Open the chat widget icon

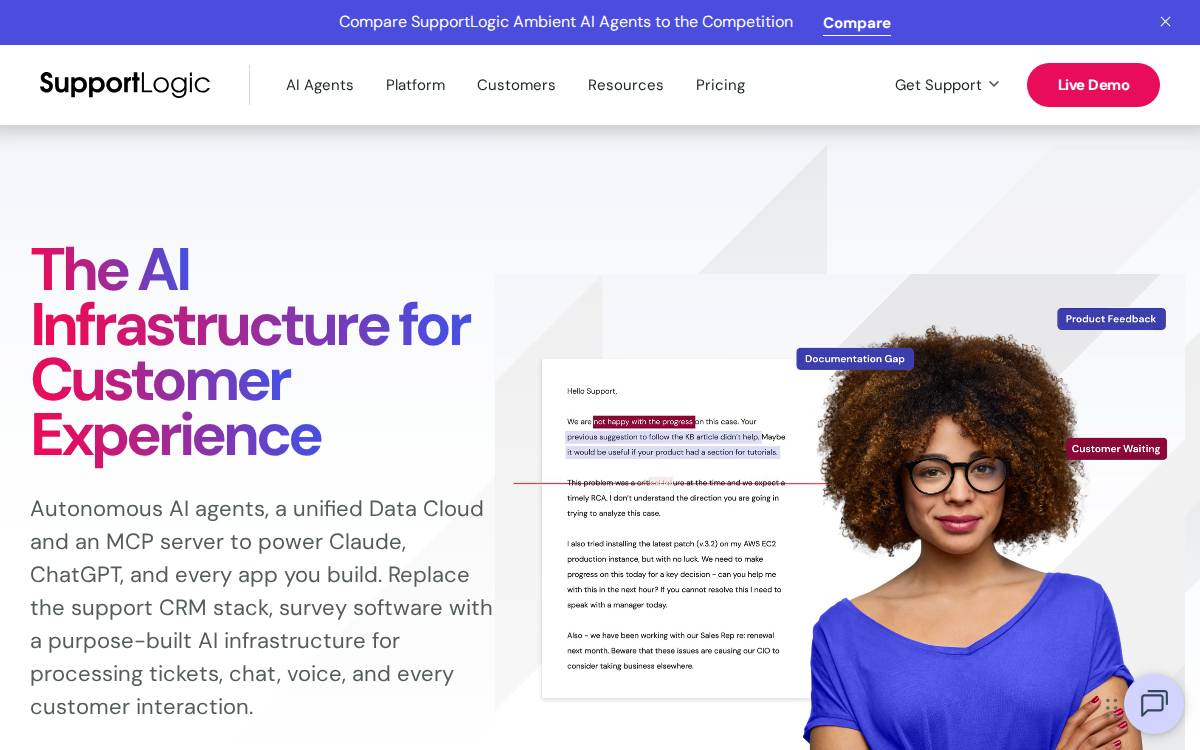[1154, 703]
